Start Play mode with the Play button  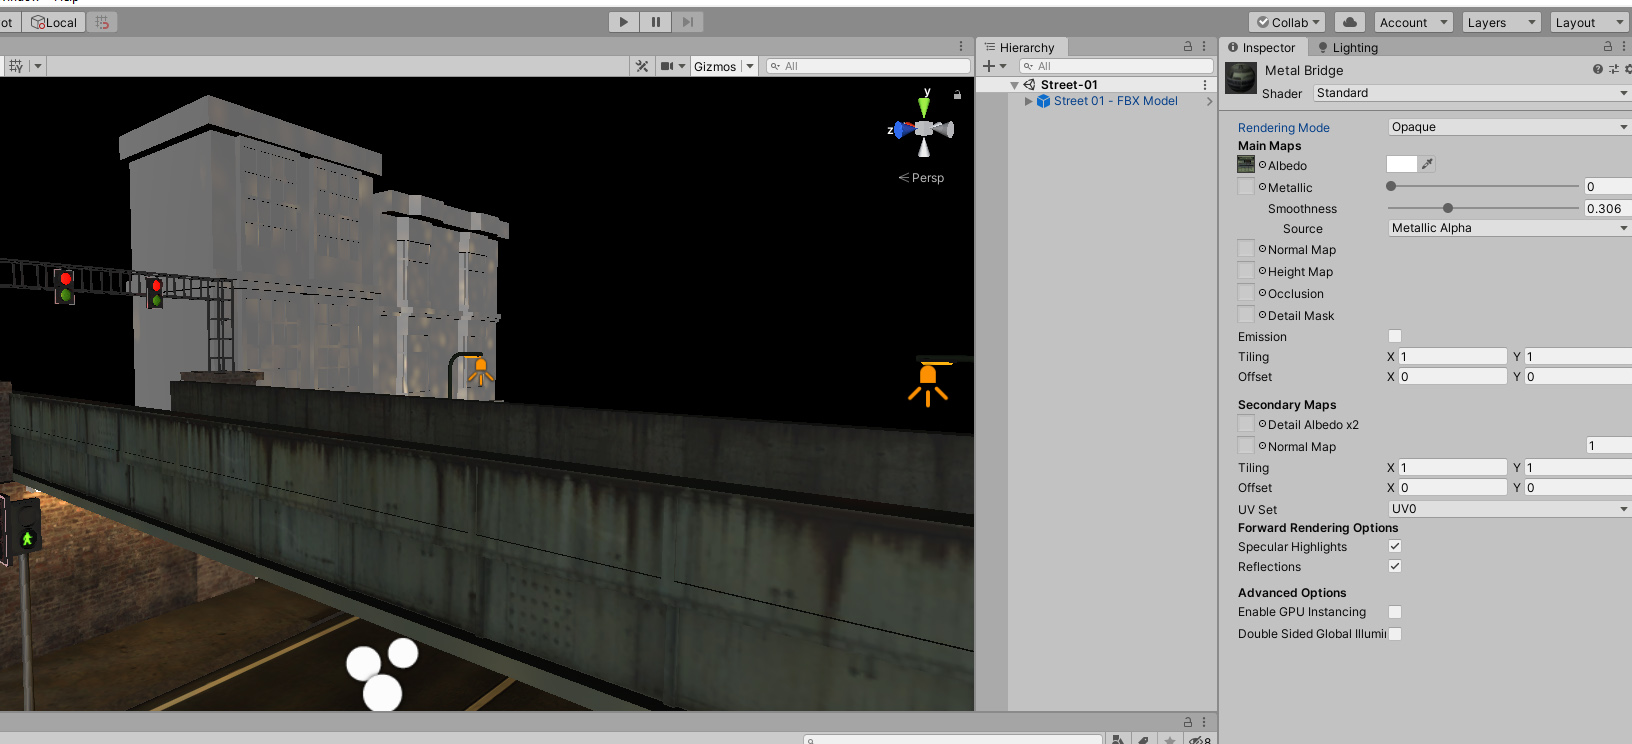tap(624, 22)
